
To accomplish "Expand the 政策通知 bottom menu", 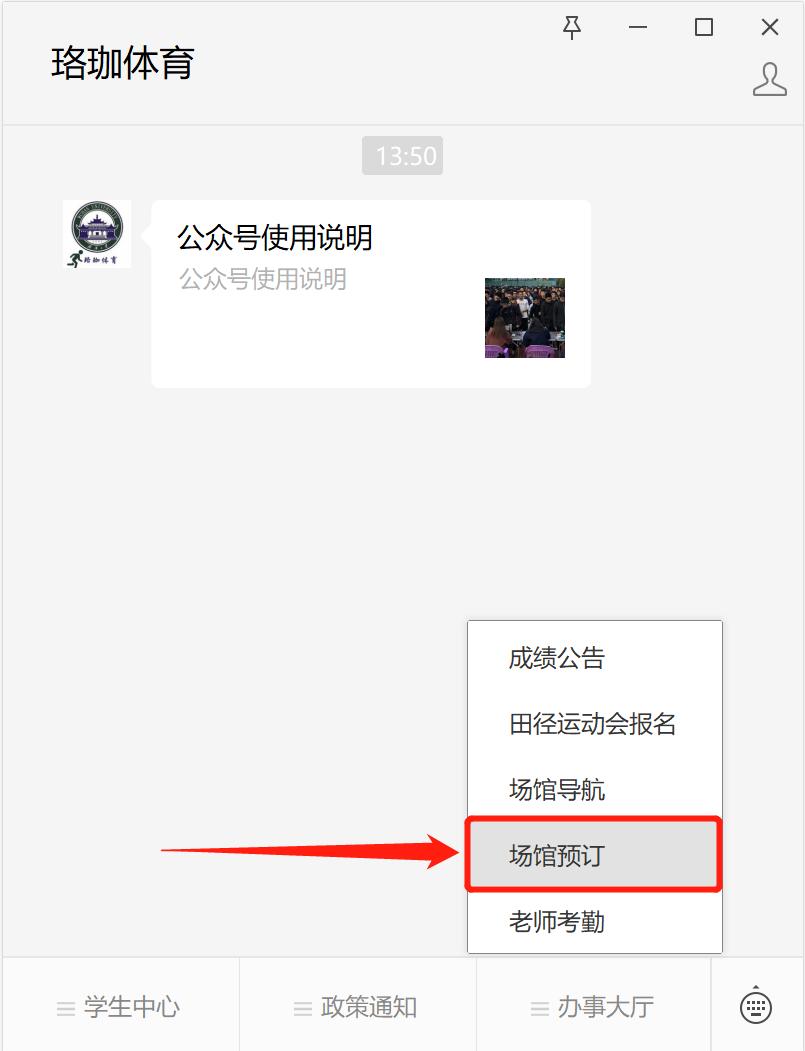I will tap(358, 1005).
